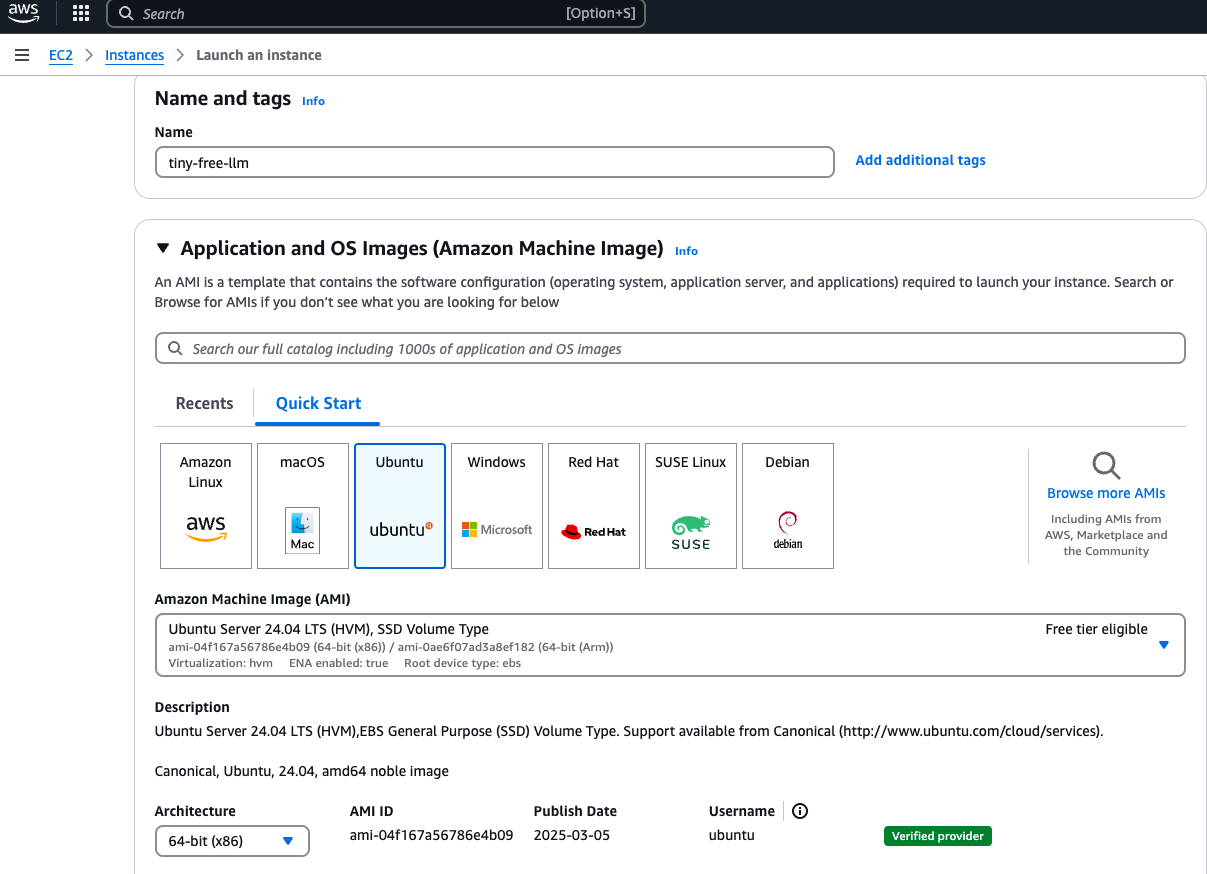Open the AWS console home logo
This screenshot has height=874, width=1207.
tap(24, 13)
